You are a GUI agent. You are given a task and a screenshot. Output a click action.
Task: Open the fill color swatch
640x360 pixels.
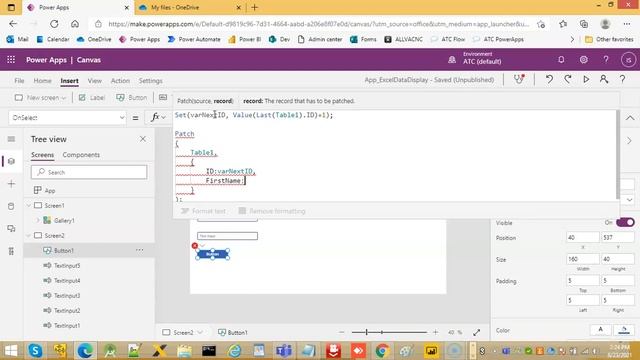pos(624,330)
